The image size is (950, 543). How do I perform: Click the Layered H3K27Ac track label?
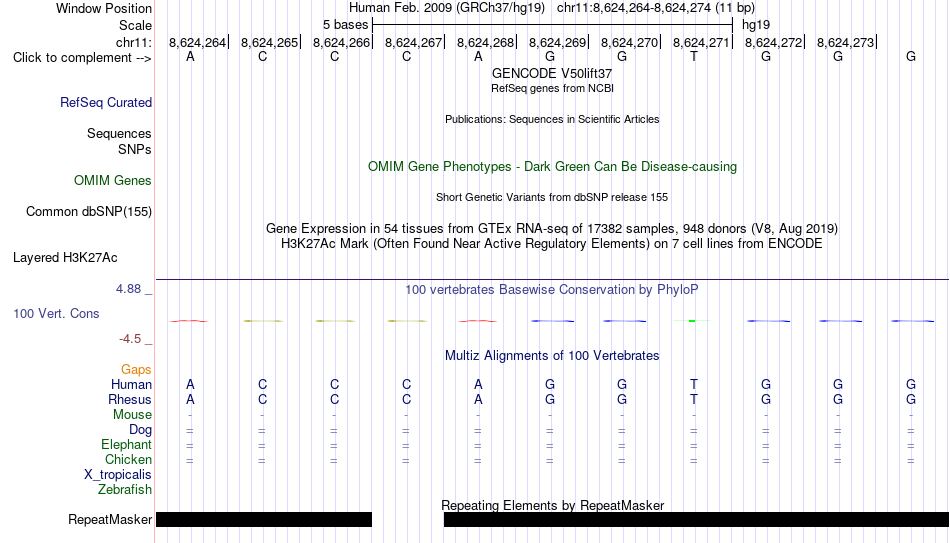(65, 258)
